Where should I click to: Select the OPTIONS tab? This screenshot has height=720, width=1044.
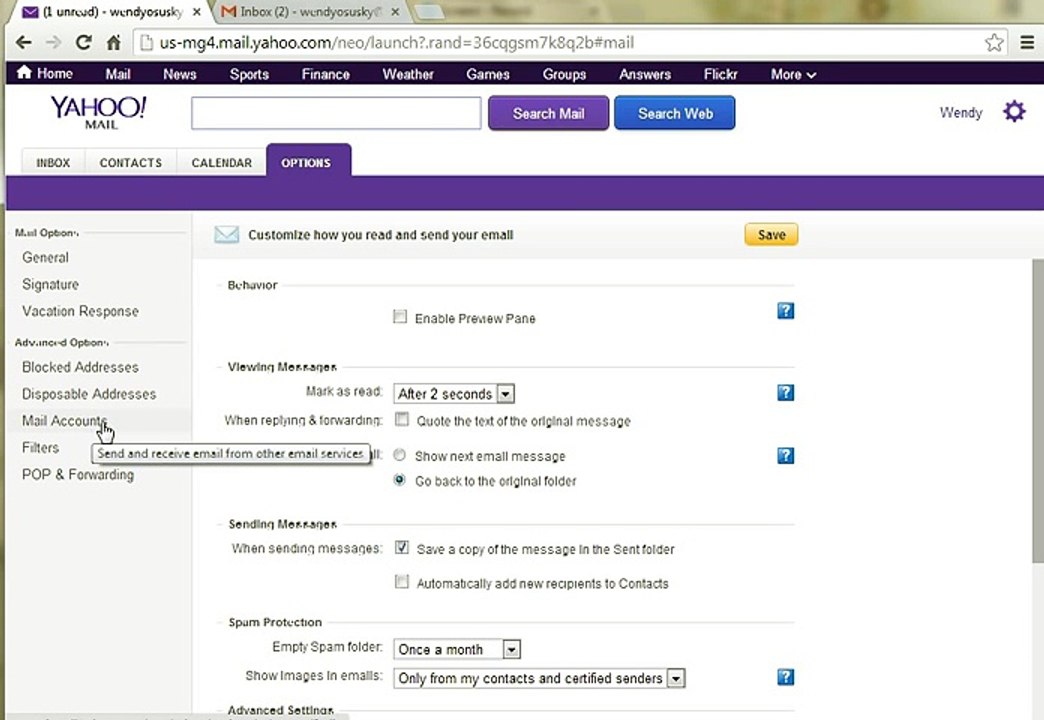pyautogui.click(x=306, y=161)
